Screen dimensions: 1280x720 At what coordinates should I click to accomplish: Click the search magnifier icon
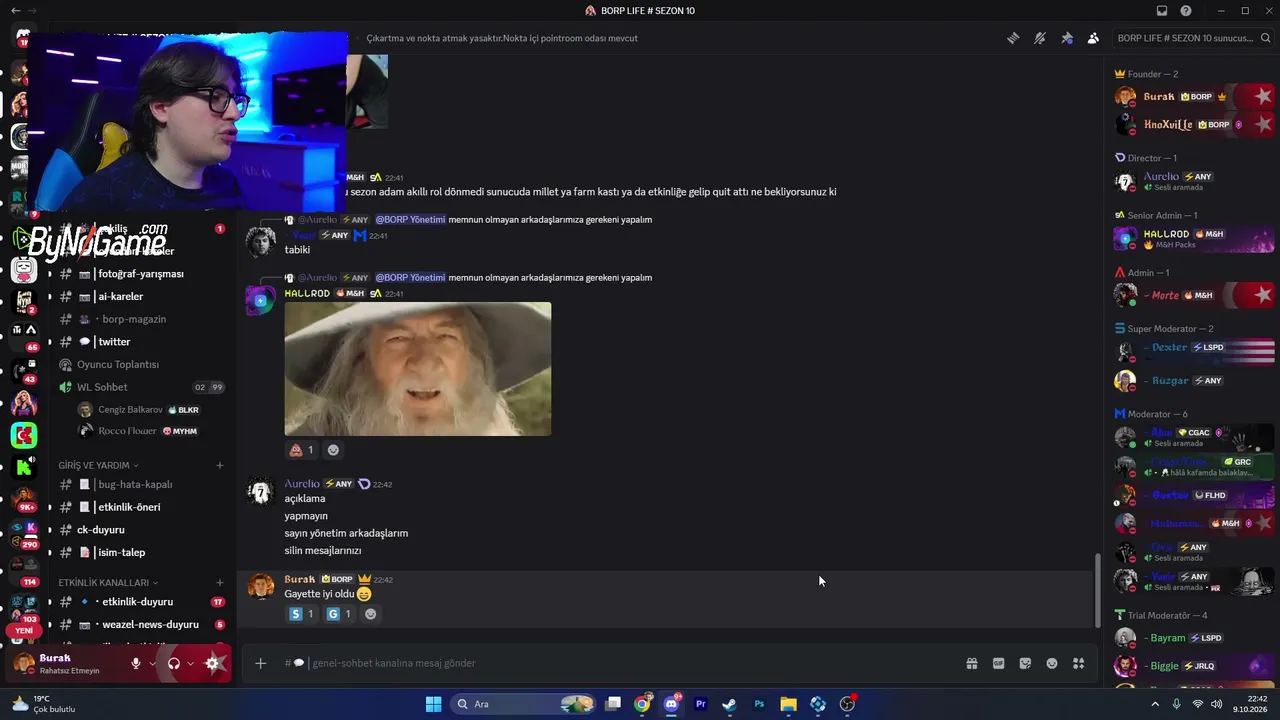(x=1266, y=38)
